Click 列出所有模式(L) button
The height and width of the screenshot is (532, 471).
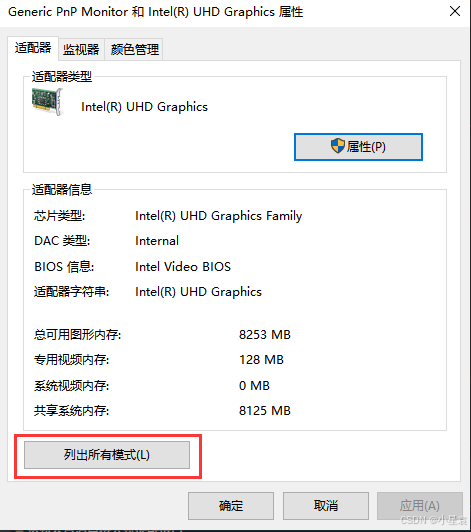(x=107, y=455)
